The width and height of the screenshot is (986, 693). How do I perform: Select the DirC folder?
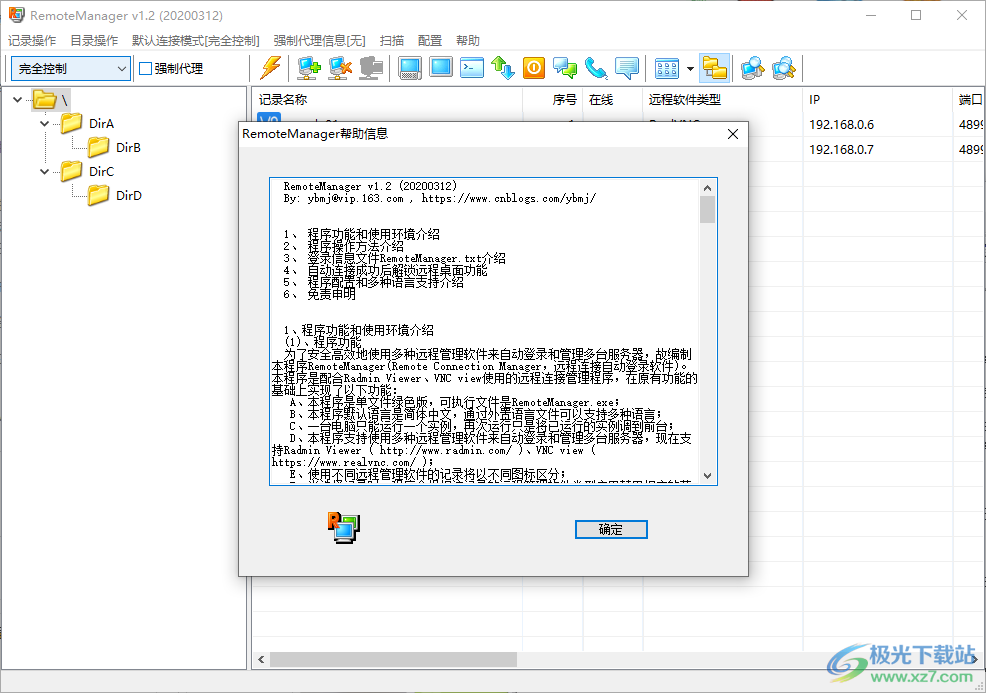[101, 171]
